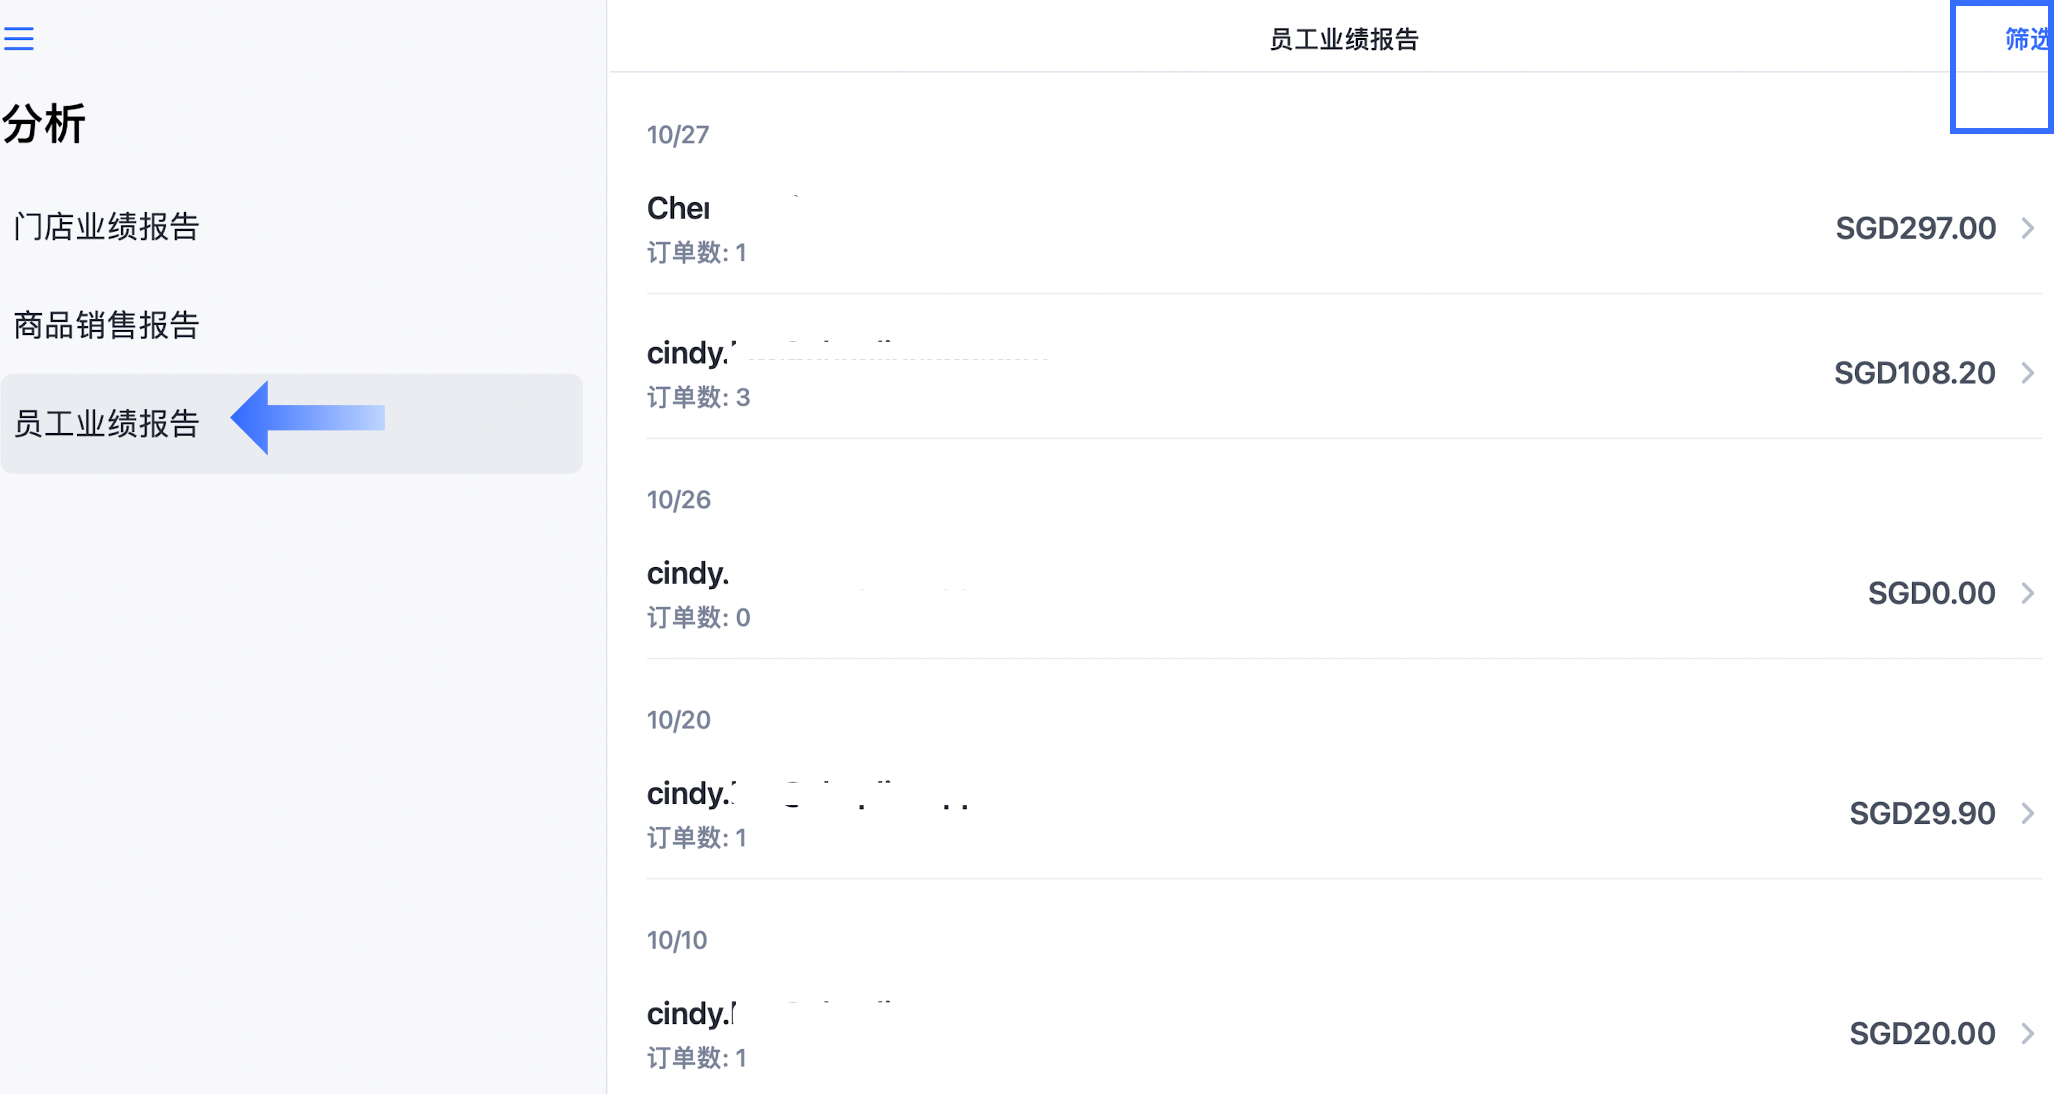Click the SGD0.00 amount

pyautogui.click(x=1931, y=593)
